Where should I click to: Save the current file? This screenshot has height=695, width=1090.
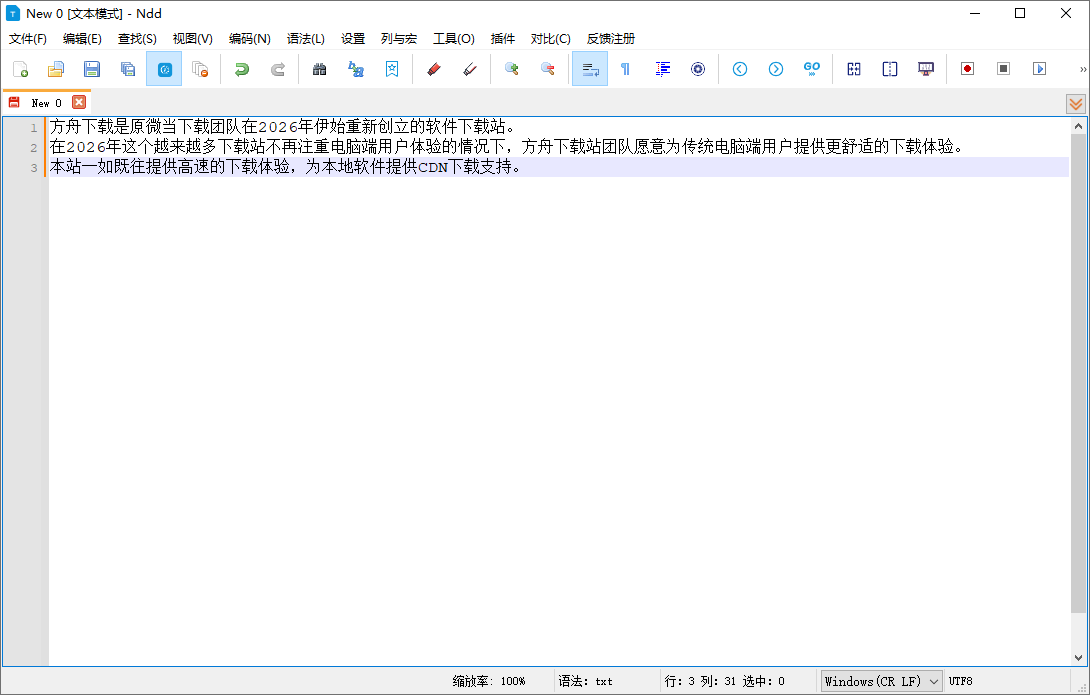click(91, 69)
